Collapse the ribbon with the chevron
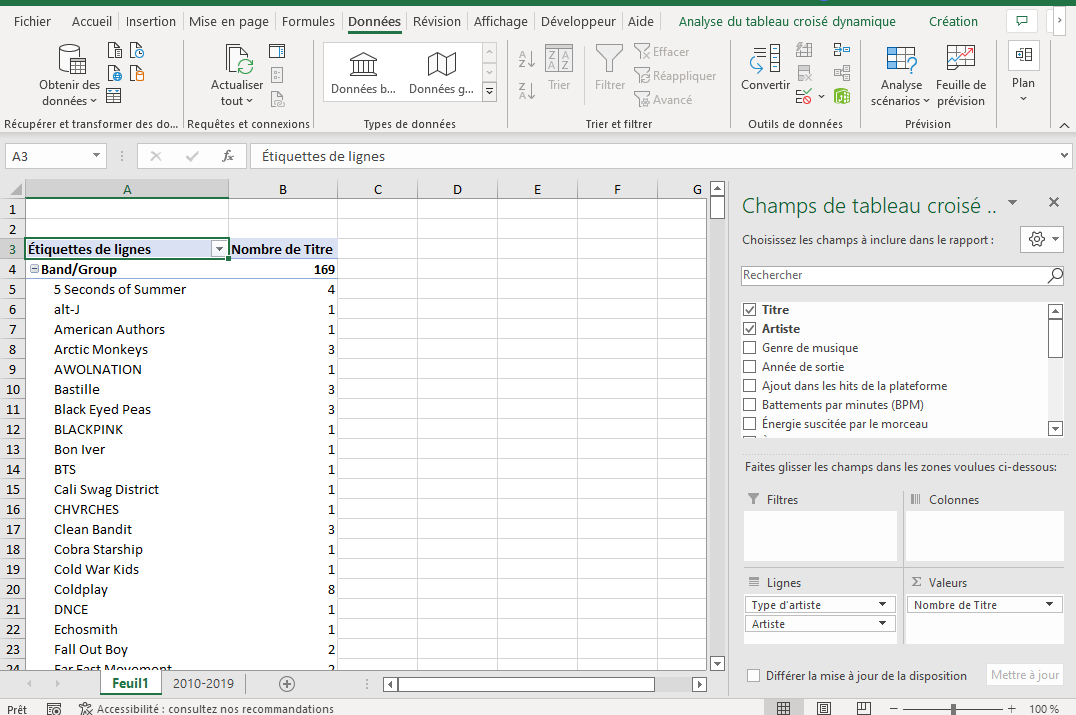The image size is (1076, 715). tap(1064, 125)
